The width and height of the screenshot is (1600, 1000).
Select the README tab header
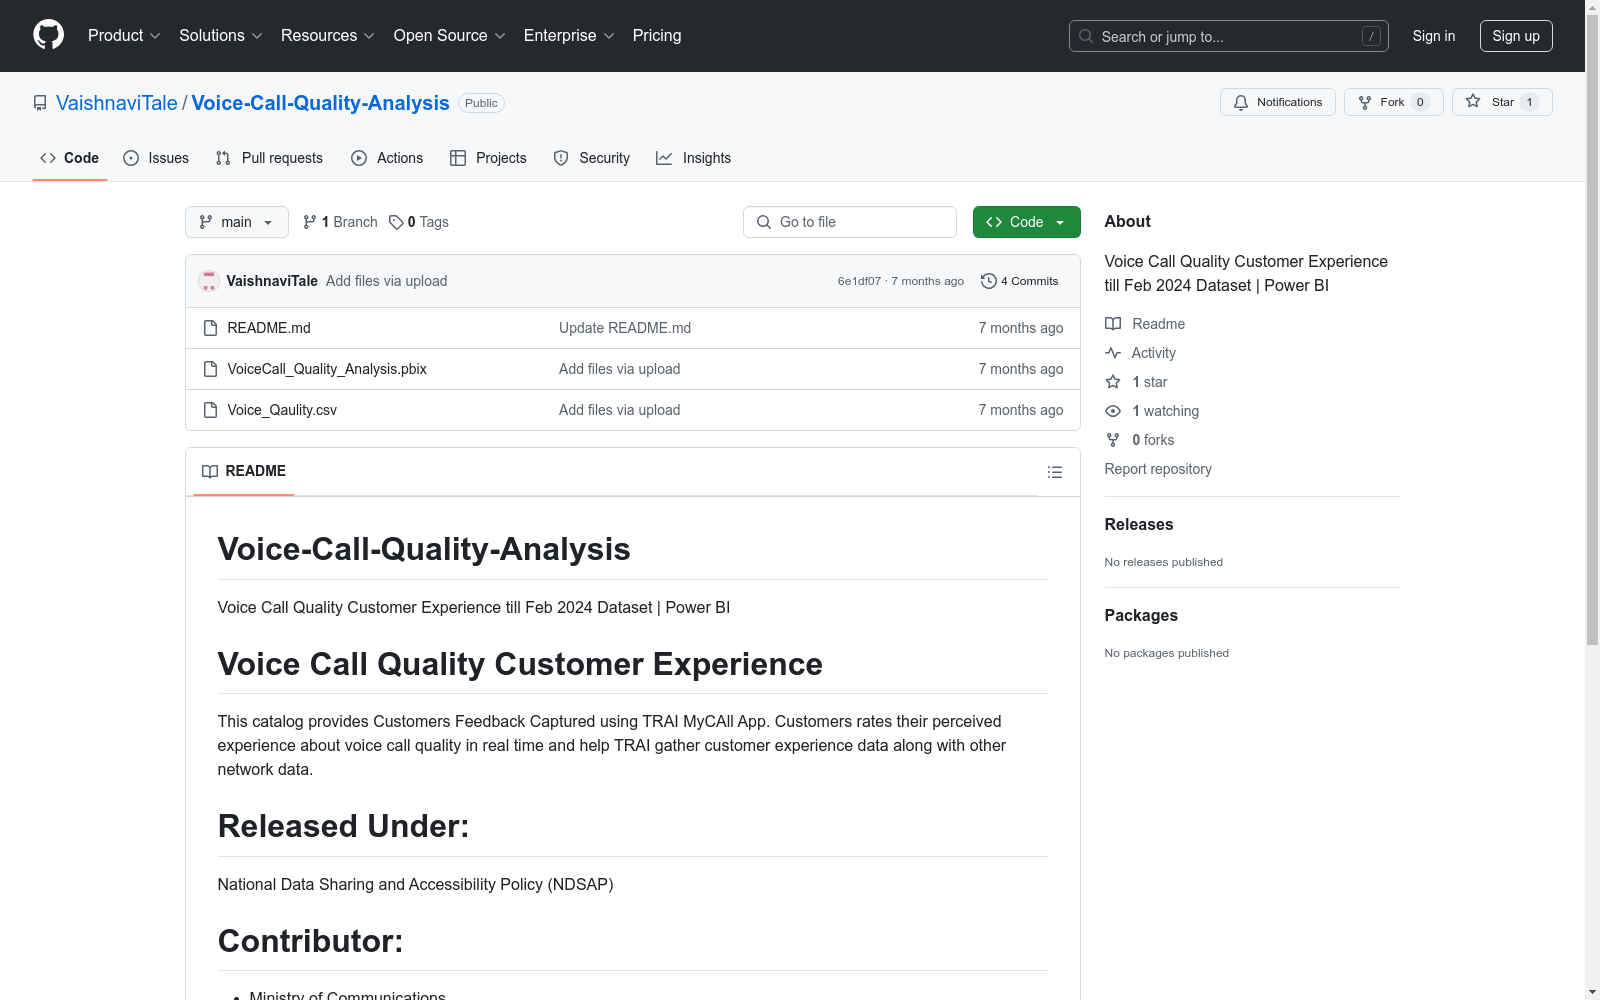click(x=244, y=471)
